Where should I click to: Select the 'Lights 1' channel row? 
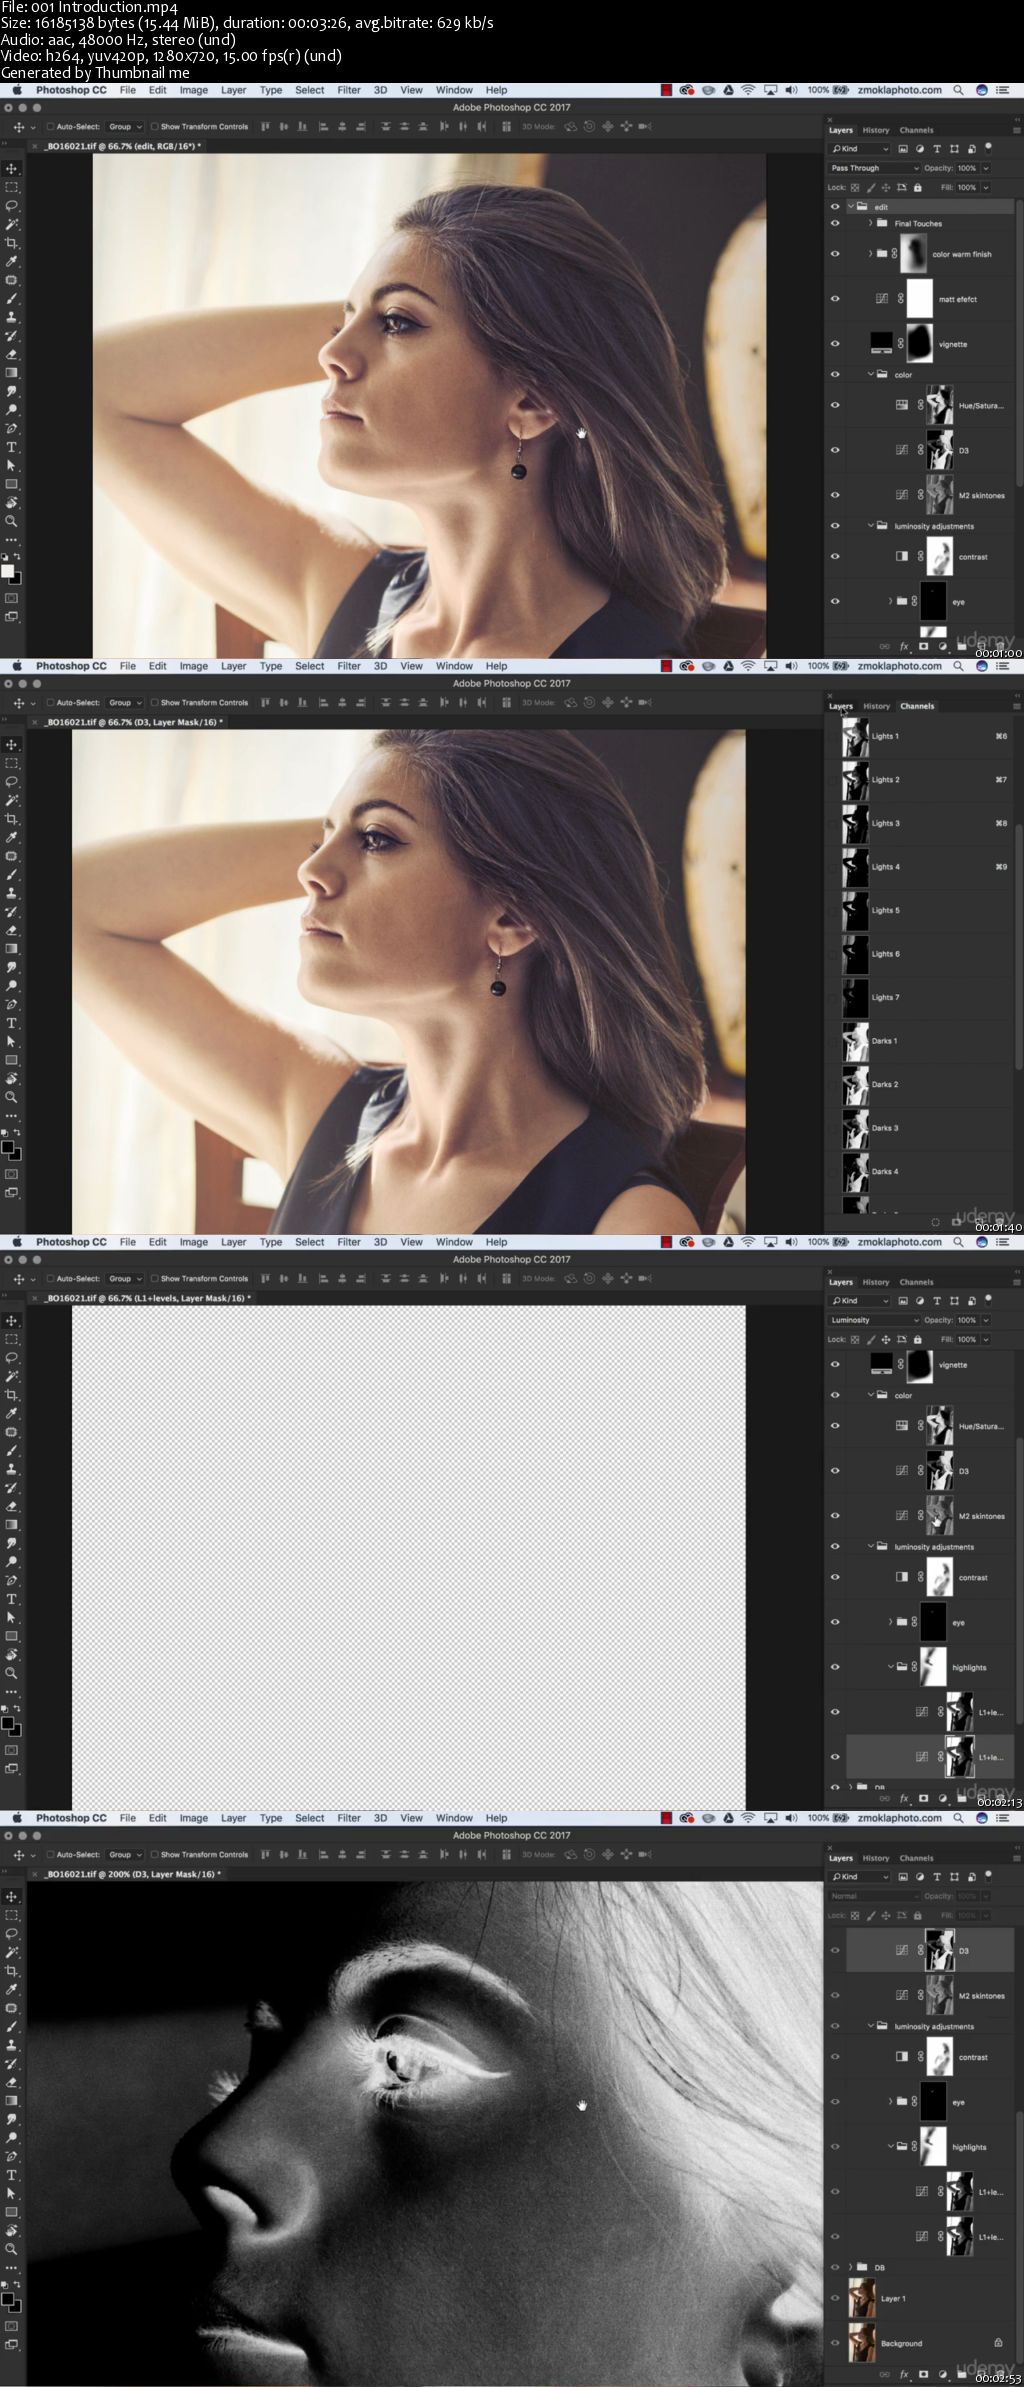pos(920,736)
